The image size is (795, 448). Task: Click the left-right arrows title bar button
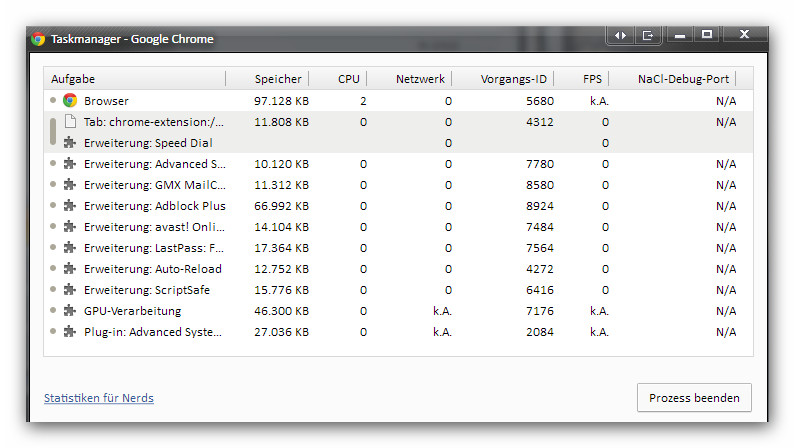(x=620, y=35)
